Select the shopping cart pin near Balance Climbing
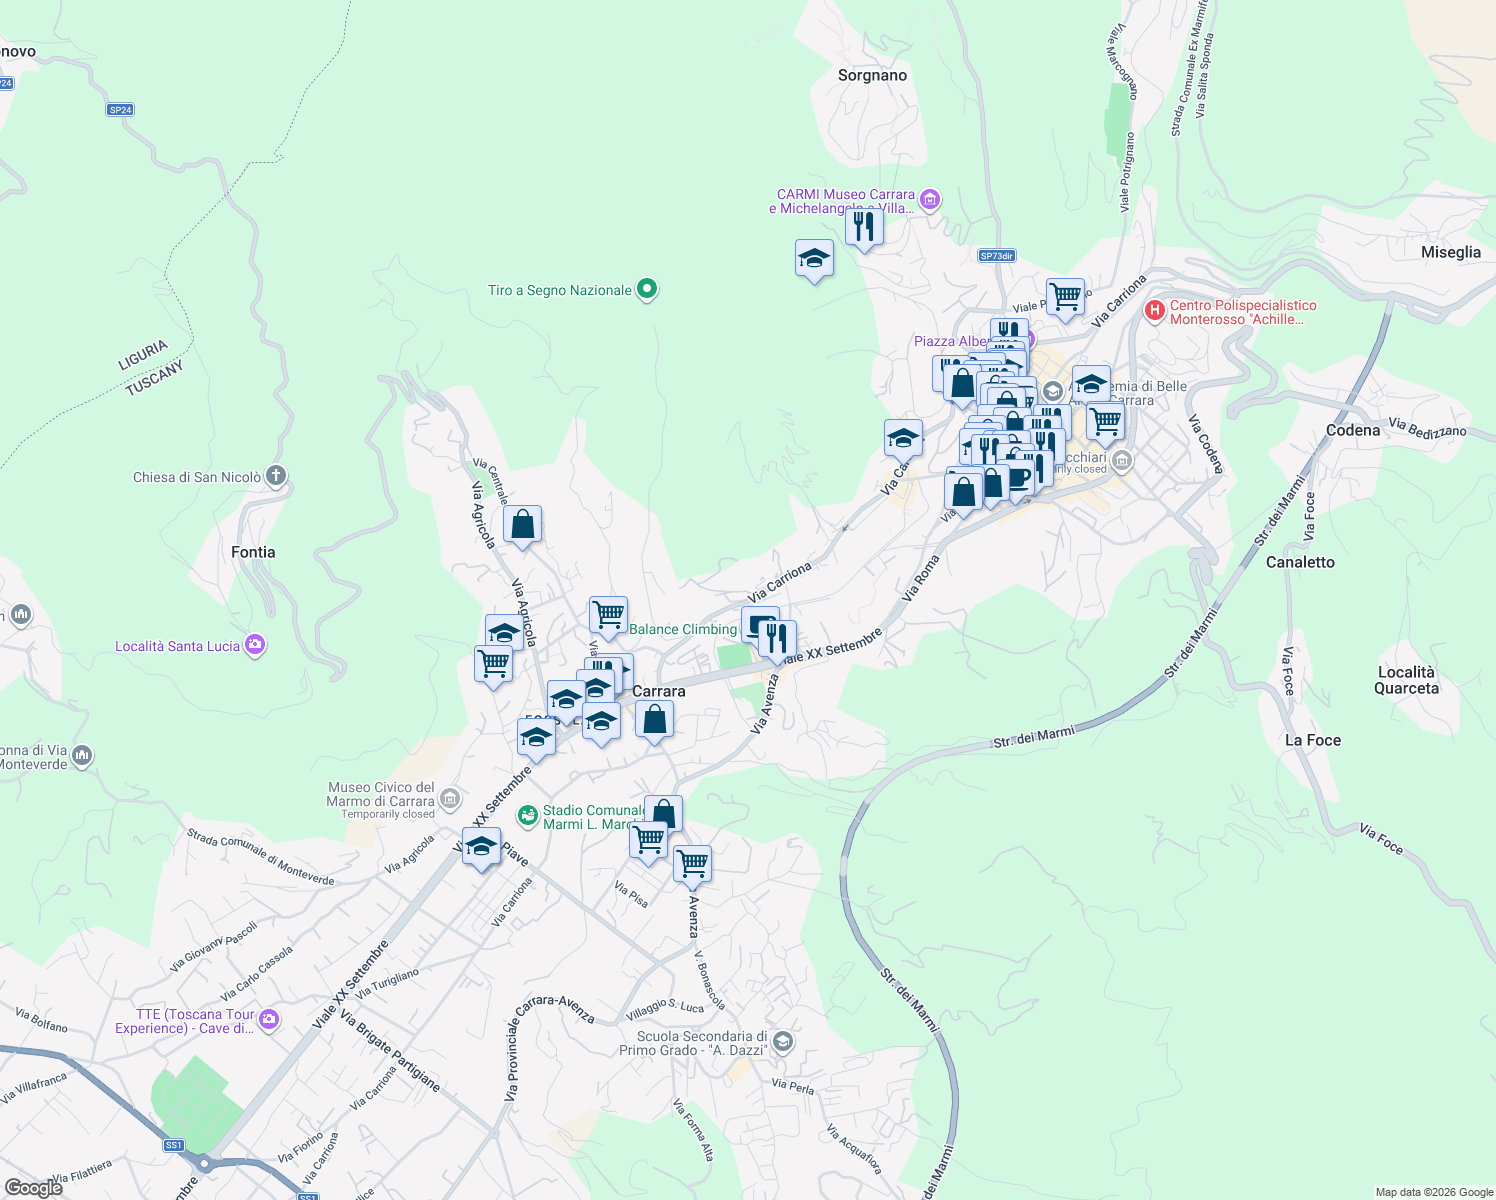This screenshot has height=1200, width=1496. pos(607,612)
